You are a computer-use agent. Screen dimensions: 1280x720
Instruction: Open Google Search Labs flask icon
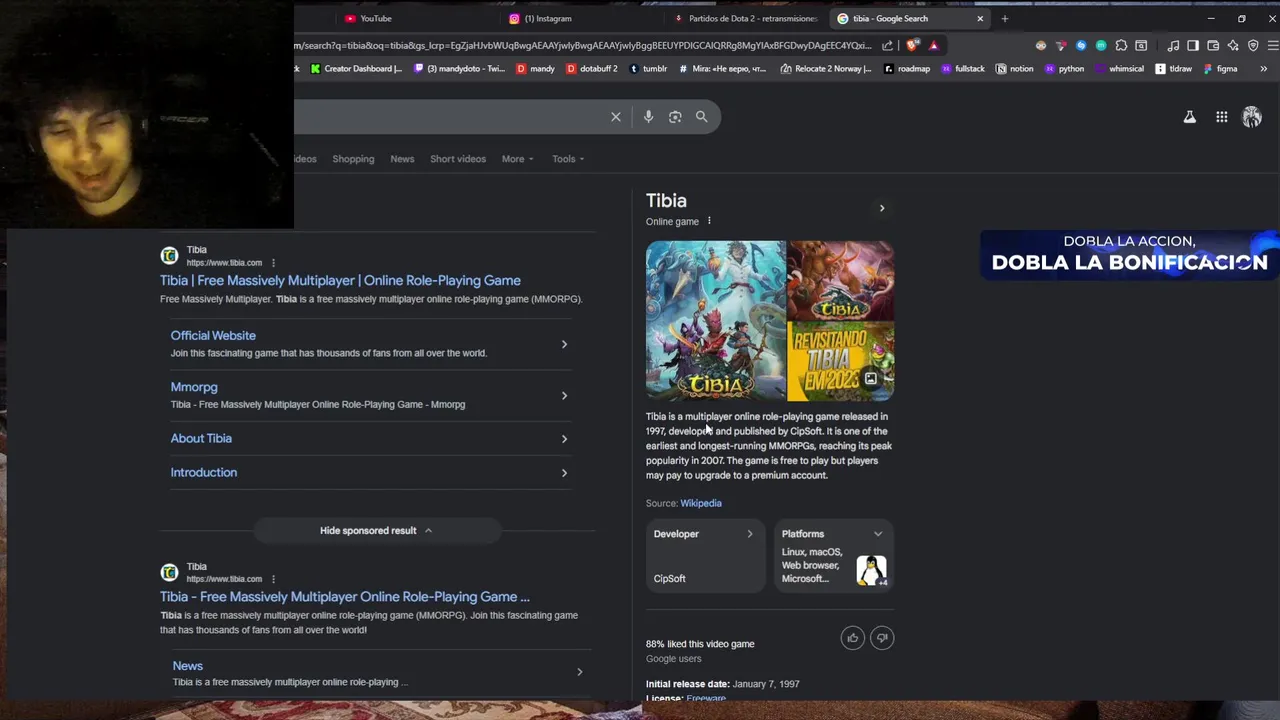(x=1190, y=117)
